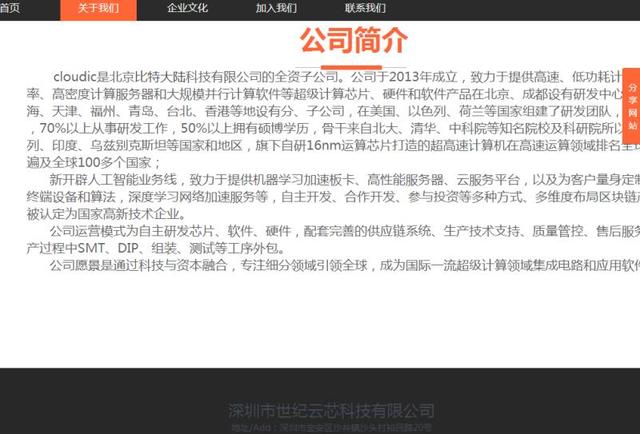640x434 pixels.
Task: Click footer text 深圳市世纪云芯科技有限公司
Action: tap(331, 411)
